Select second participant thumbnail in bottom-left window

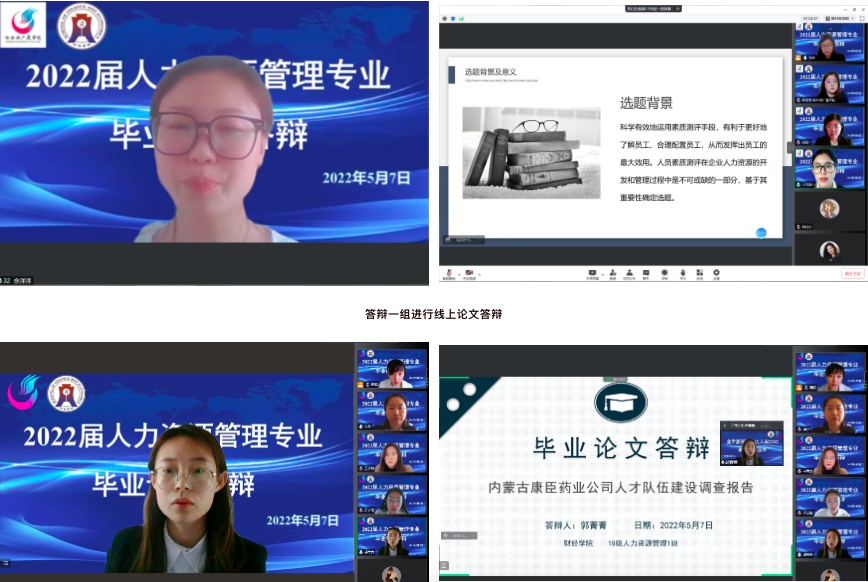[x=392, y=411]
